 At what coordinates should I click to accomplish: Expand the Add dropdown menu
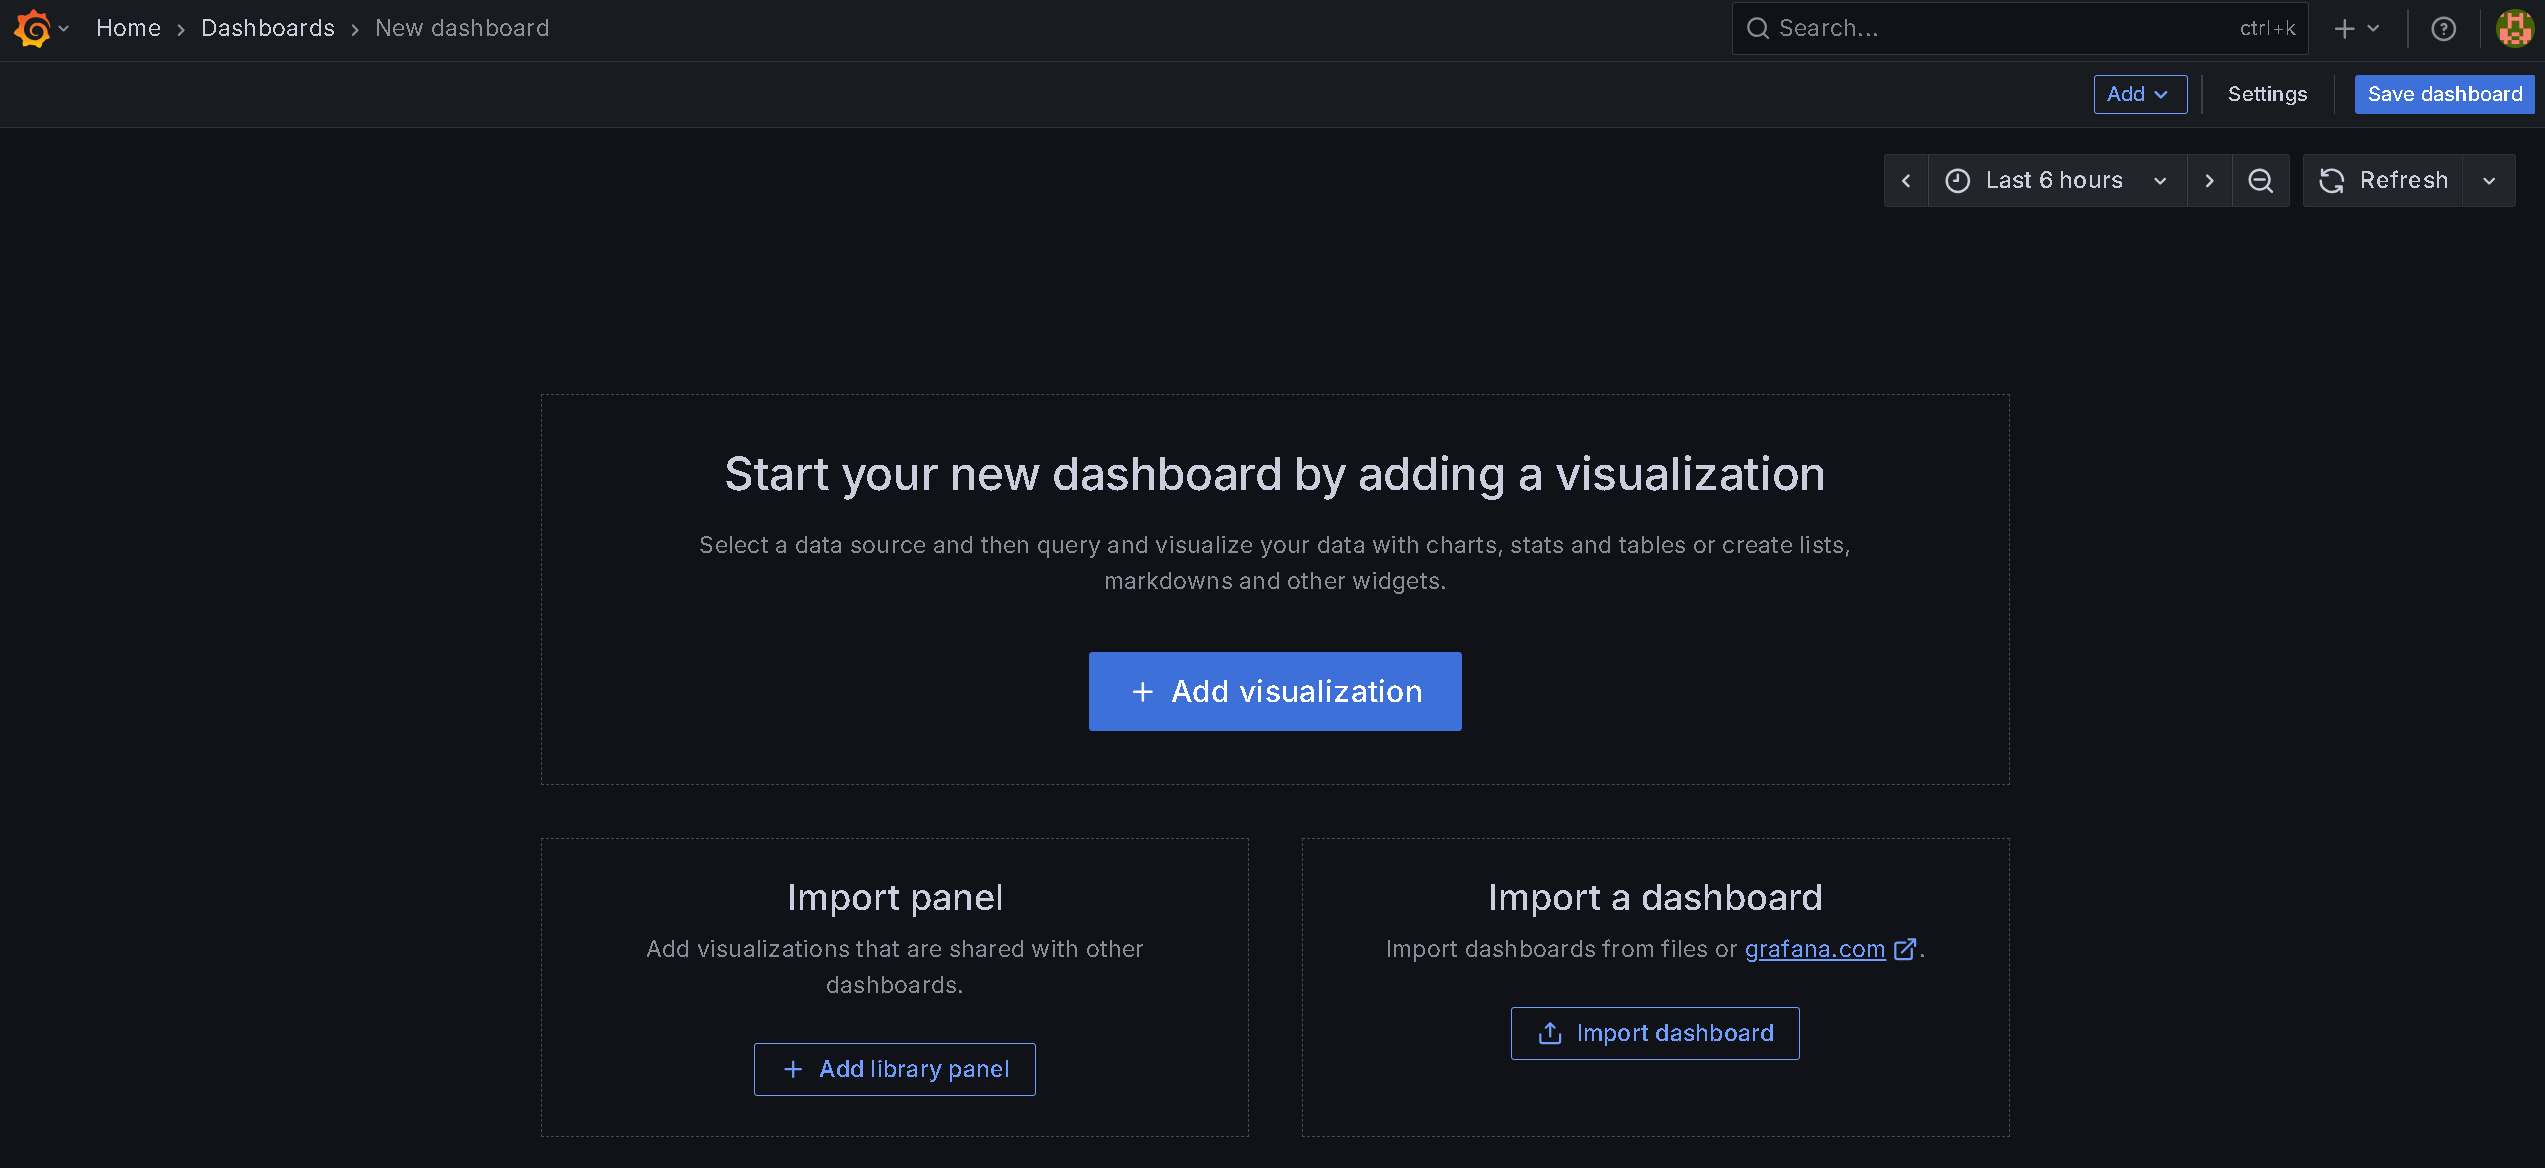pos(2139,94)
